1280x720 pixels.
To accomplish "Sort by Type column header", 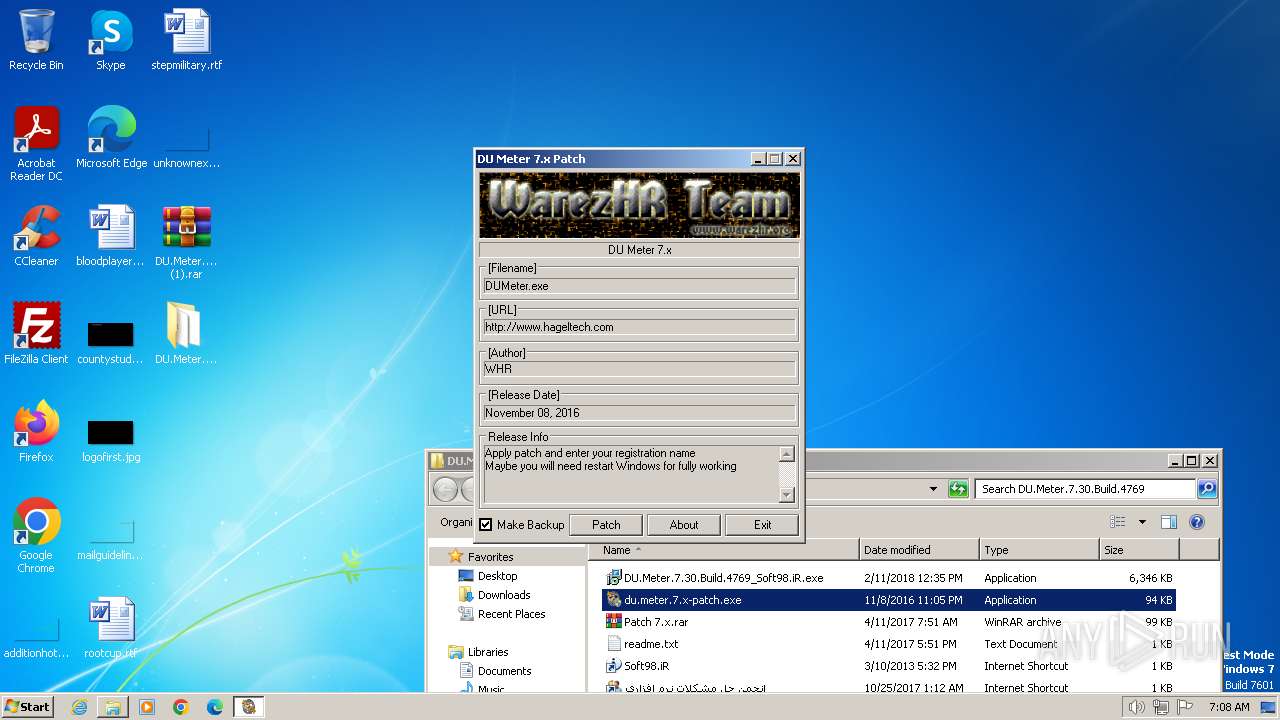I will click(1039, 550).
